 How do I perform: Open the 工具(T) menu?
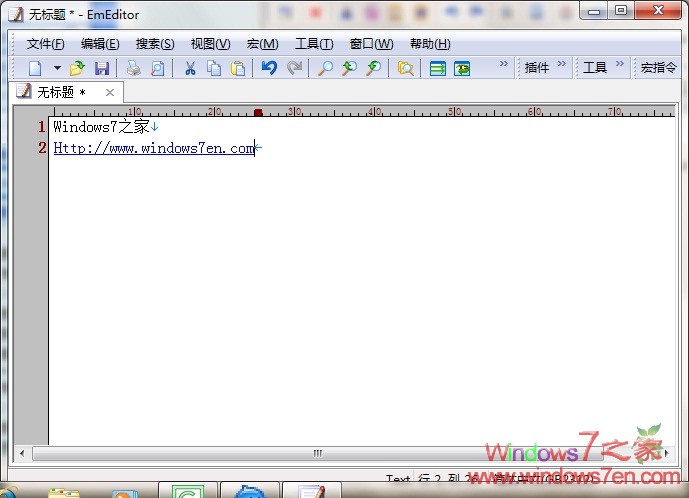coord(314,44)
